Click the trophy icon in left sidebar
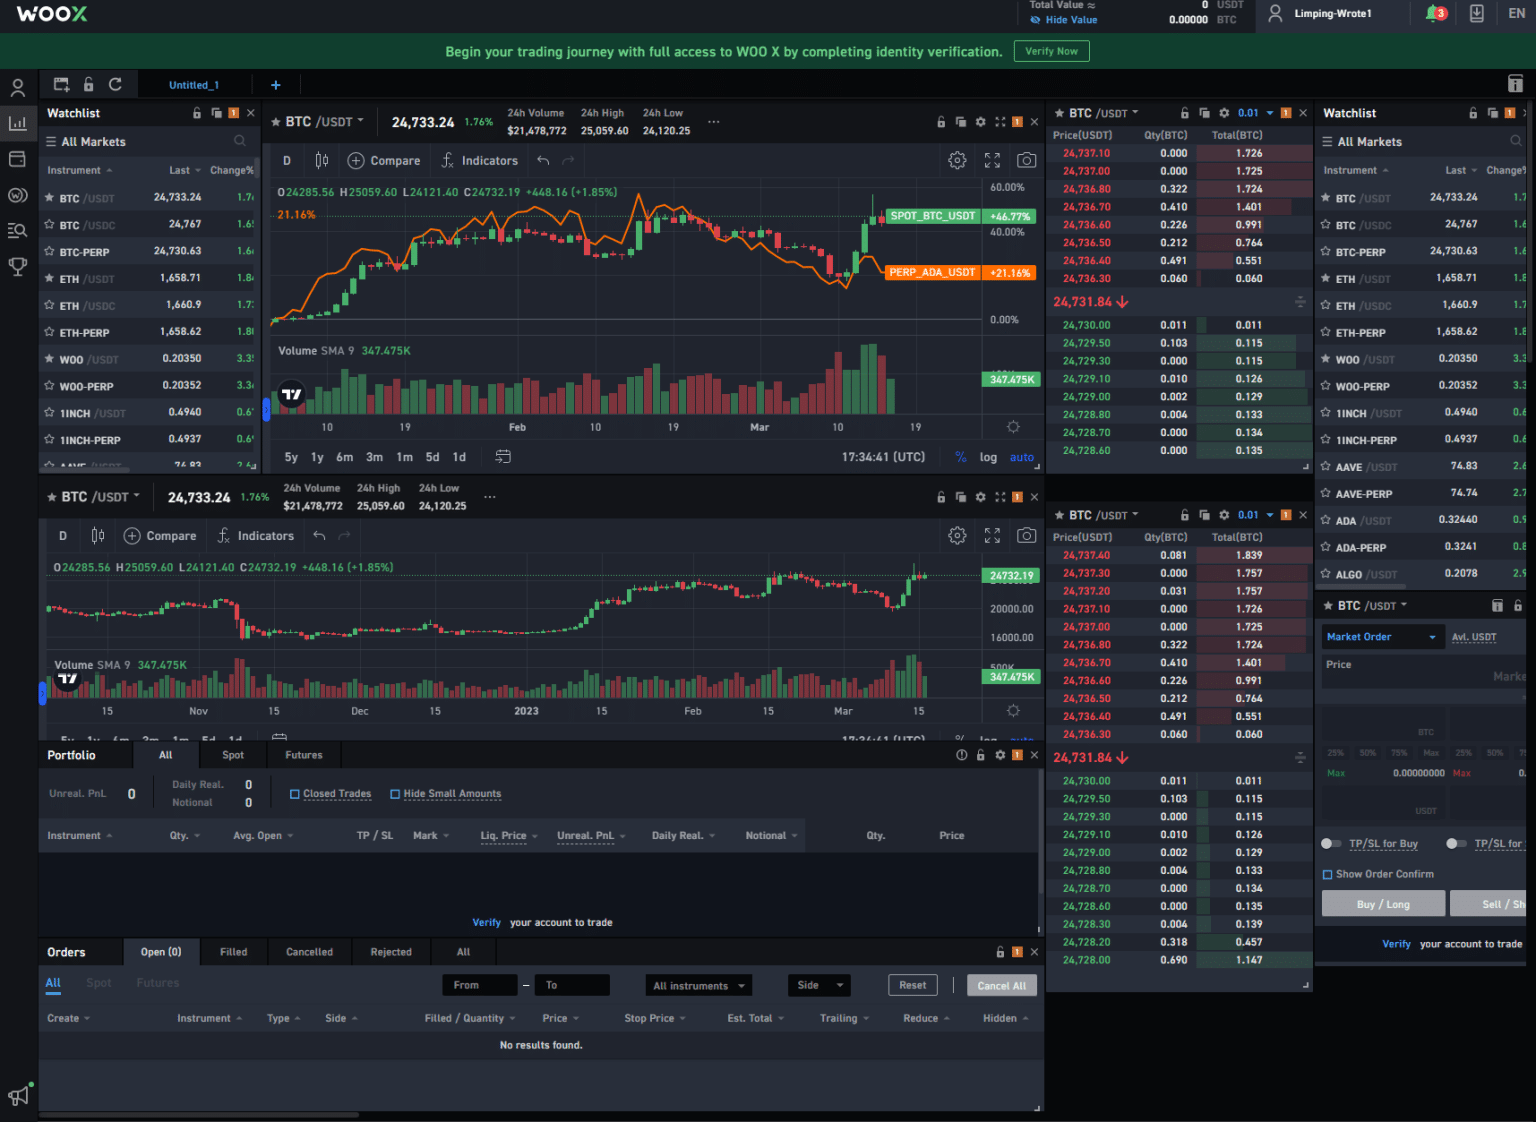Screen dimensions: 1536x1122 point(17,266)
